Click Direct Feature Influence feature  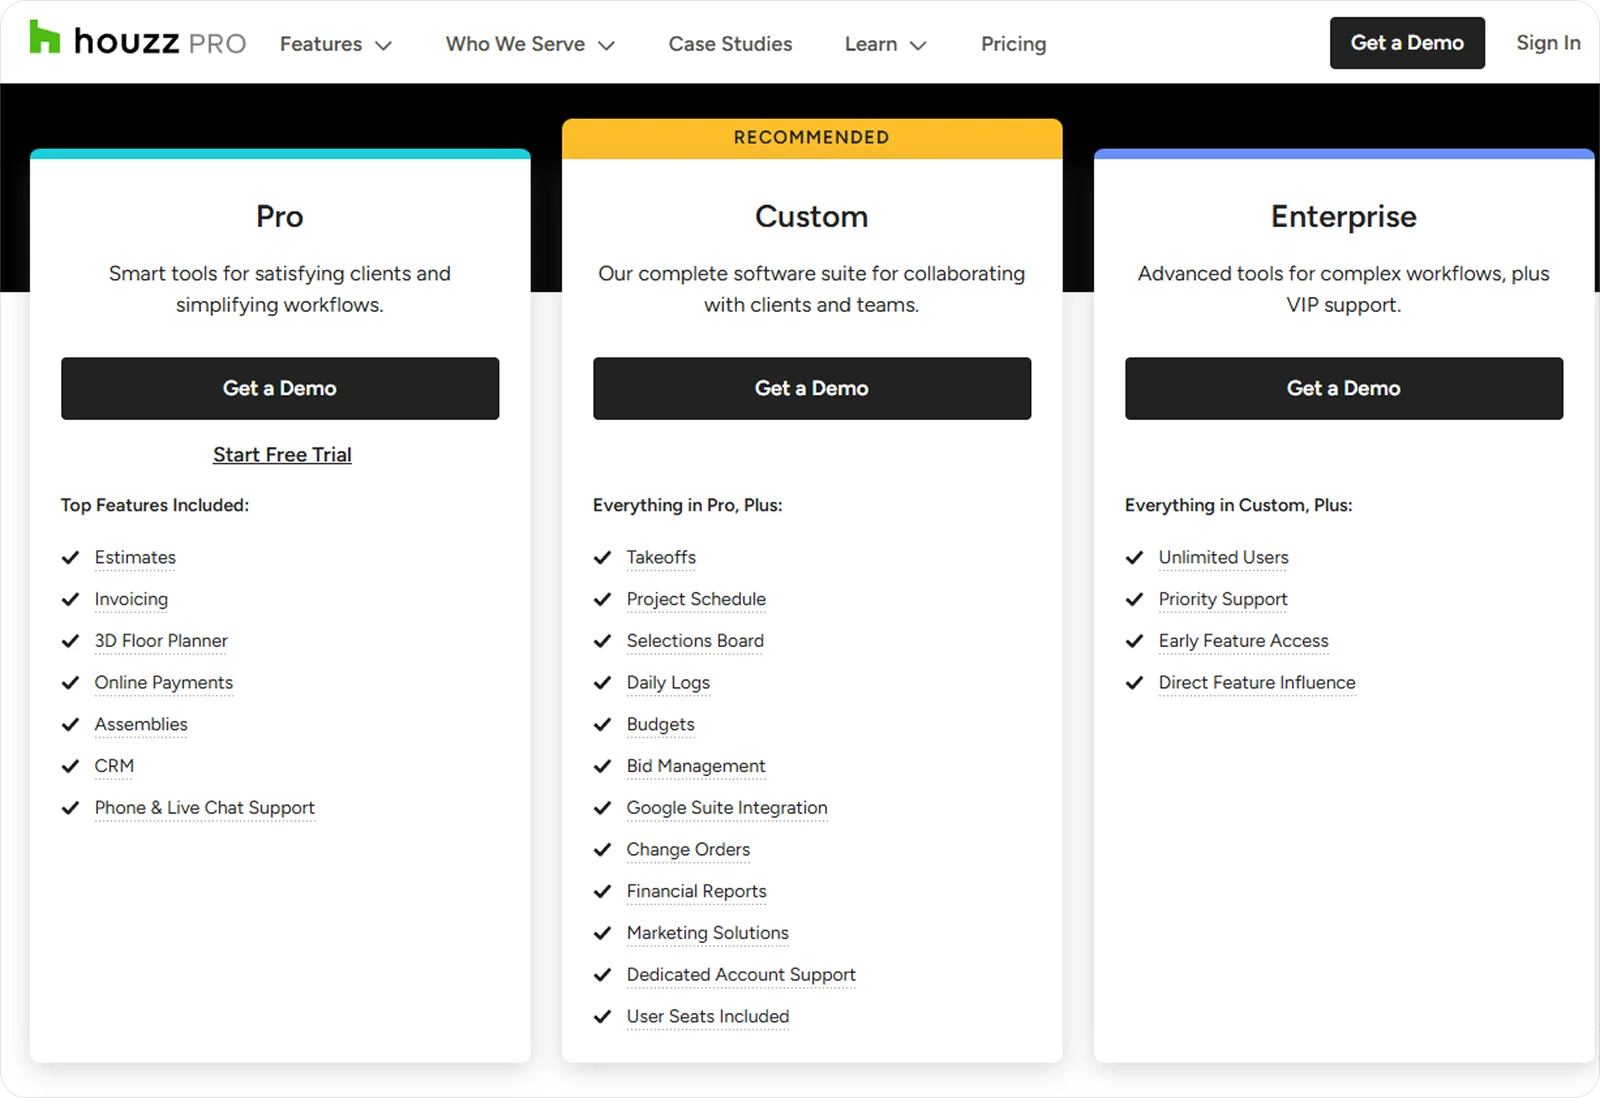[1257, 683]
